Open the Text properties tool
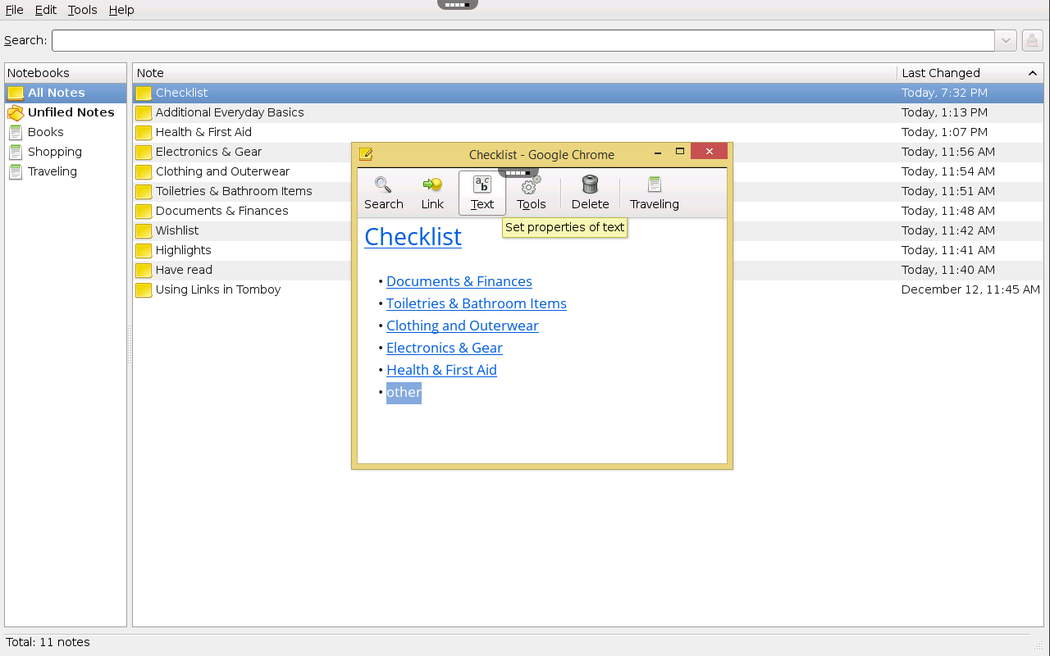This screenshot has width=1050, height=656. pyautogui.click(x=482, y=192)
